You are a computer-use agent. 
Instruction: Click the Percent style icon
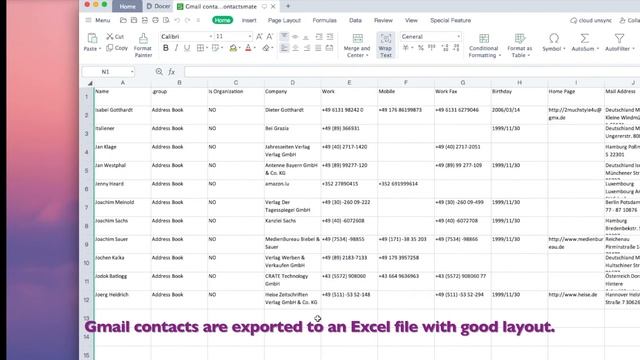[421, 48]
